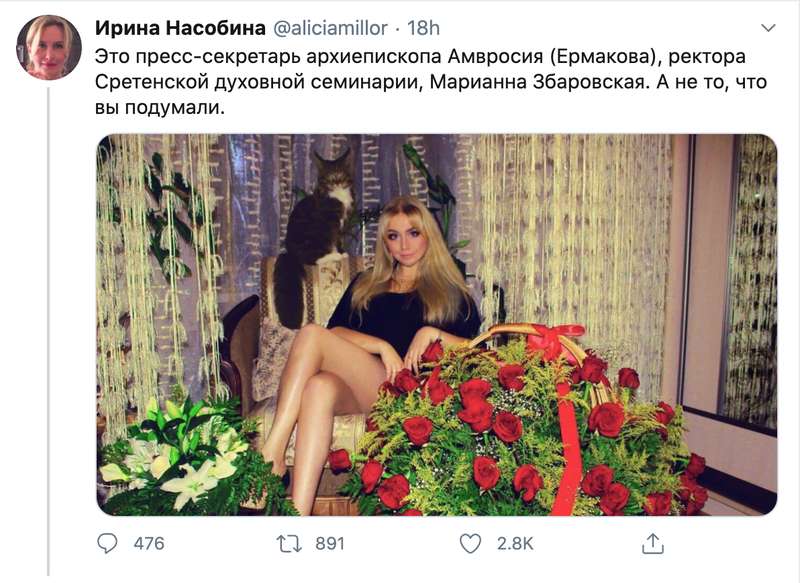Screen dimensions: 800x583
Task: Open the @aliciamillor handle link
Action: (x=331, y=28)
